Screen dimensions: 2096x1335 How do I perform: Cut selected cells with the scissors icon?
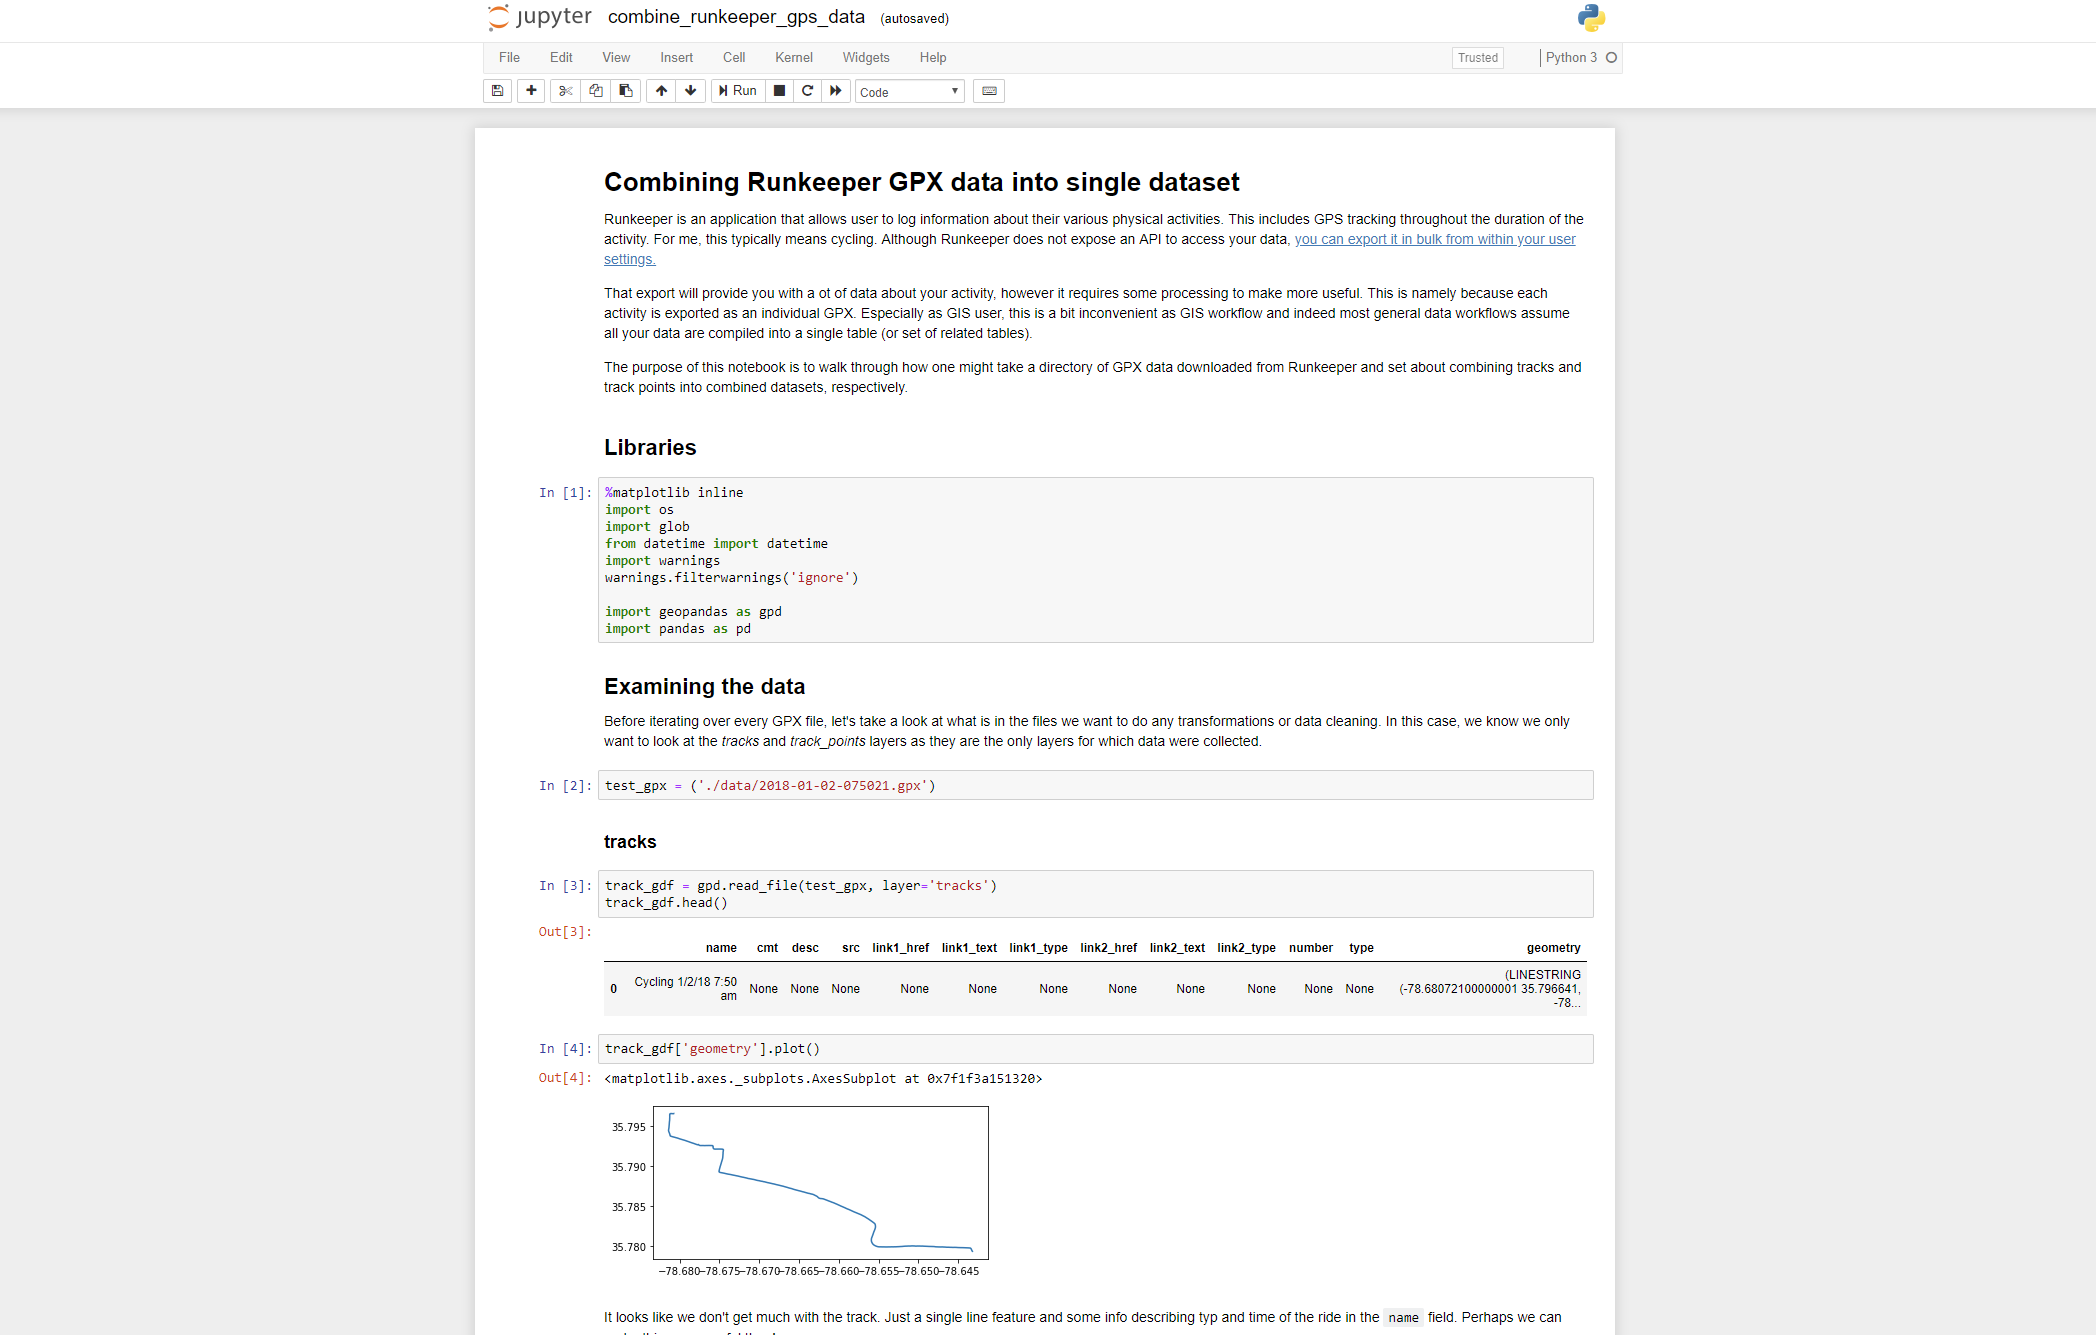click(x=565, y=91)
